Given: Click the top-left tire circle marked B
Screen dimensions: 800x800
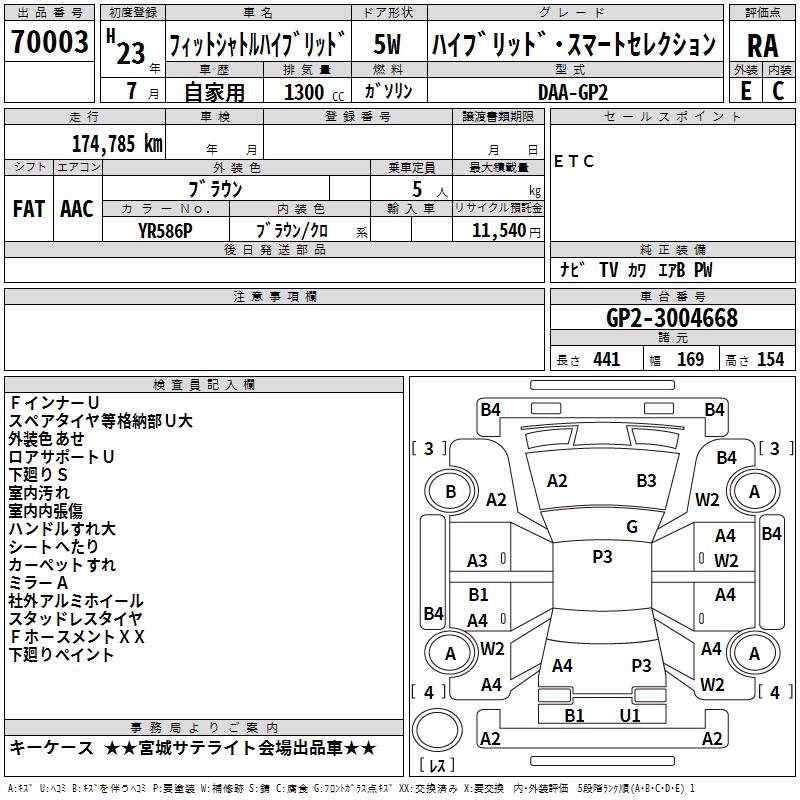Looking at the screenshot, I should click(x=450, y=492).
